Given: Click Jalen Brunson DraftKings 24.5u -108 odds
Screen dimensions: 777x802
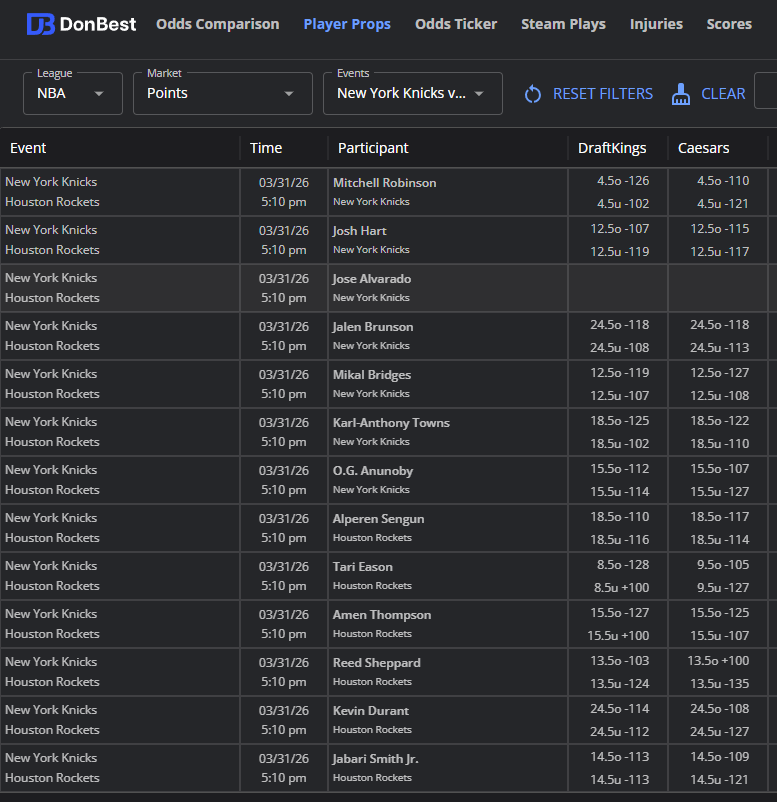Looking at the screenshot, I should (619, 348).
